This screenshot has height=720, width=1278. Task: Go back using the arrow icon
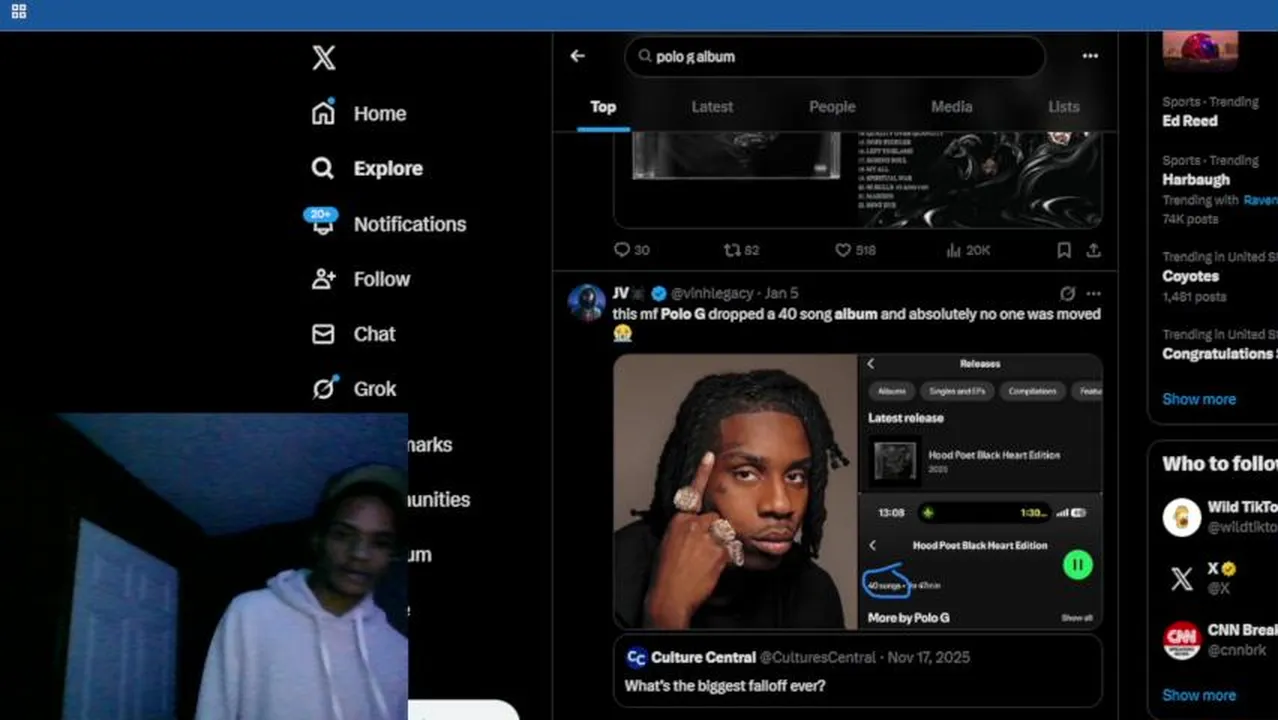tap(577, 56)
